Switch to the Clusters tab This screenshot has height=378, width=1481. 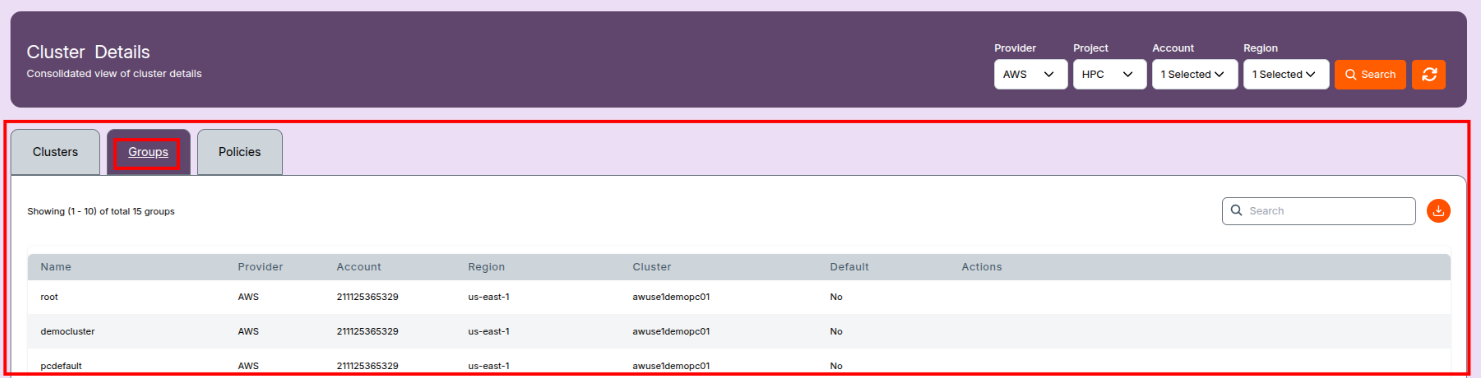[x=55, y=152]
